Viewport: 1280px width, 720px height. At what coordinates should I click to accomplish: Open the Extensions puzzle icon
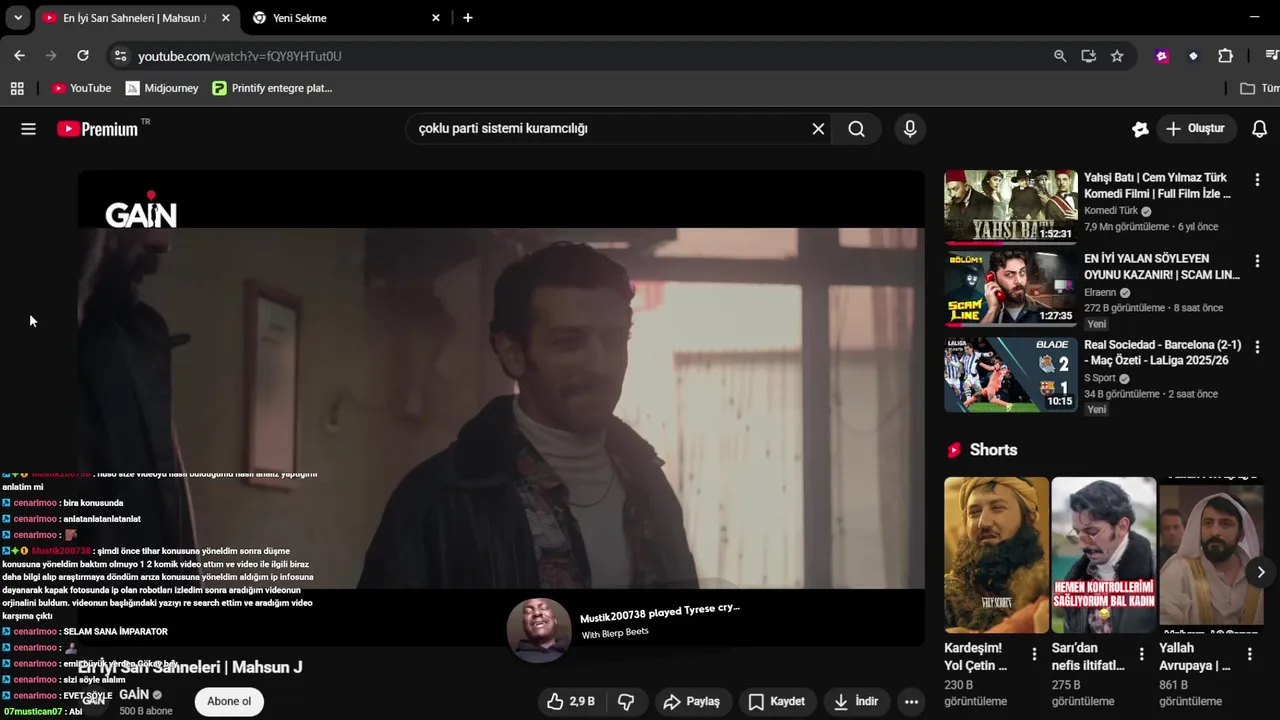(x=1226, y=56)
